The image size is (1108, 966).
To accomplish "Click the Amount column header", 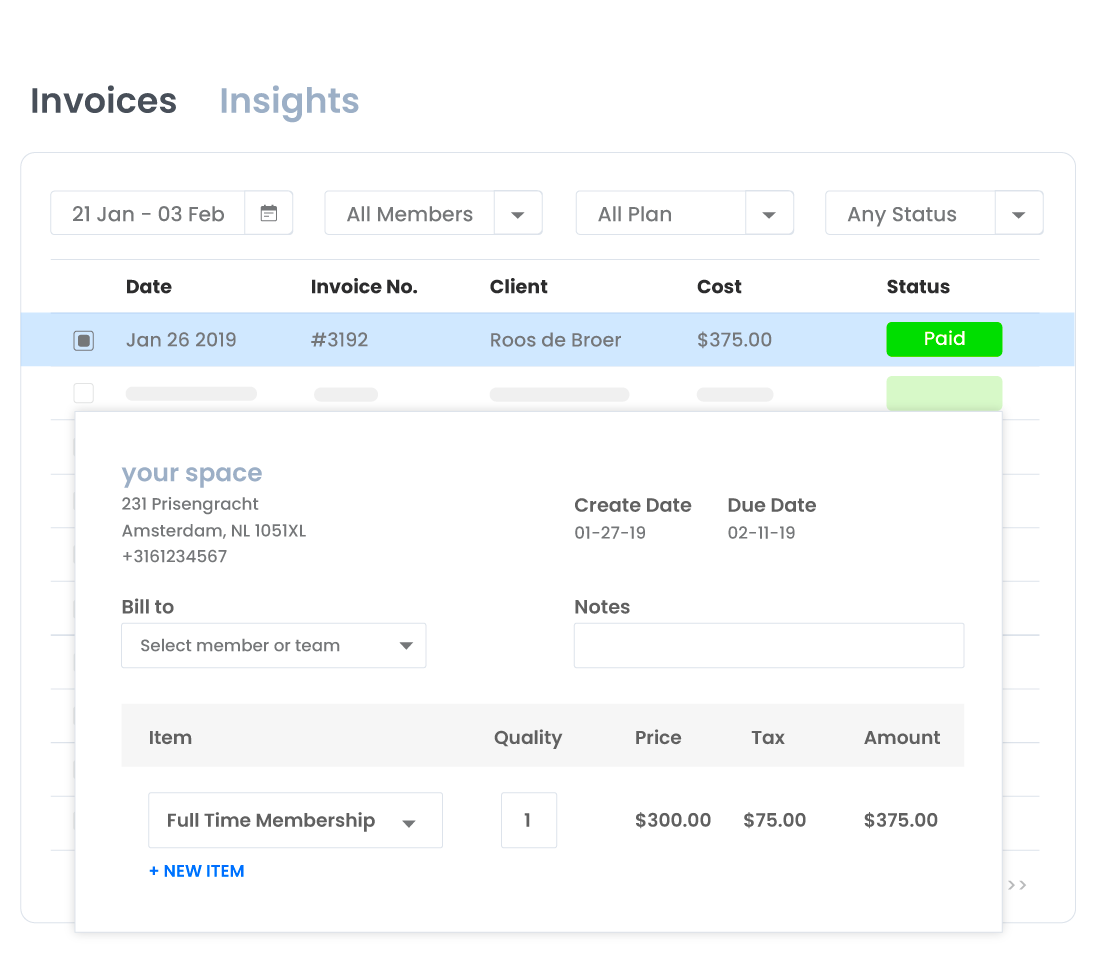I will pyautogui.click(x=902, y=737).
